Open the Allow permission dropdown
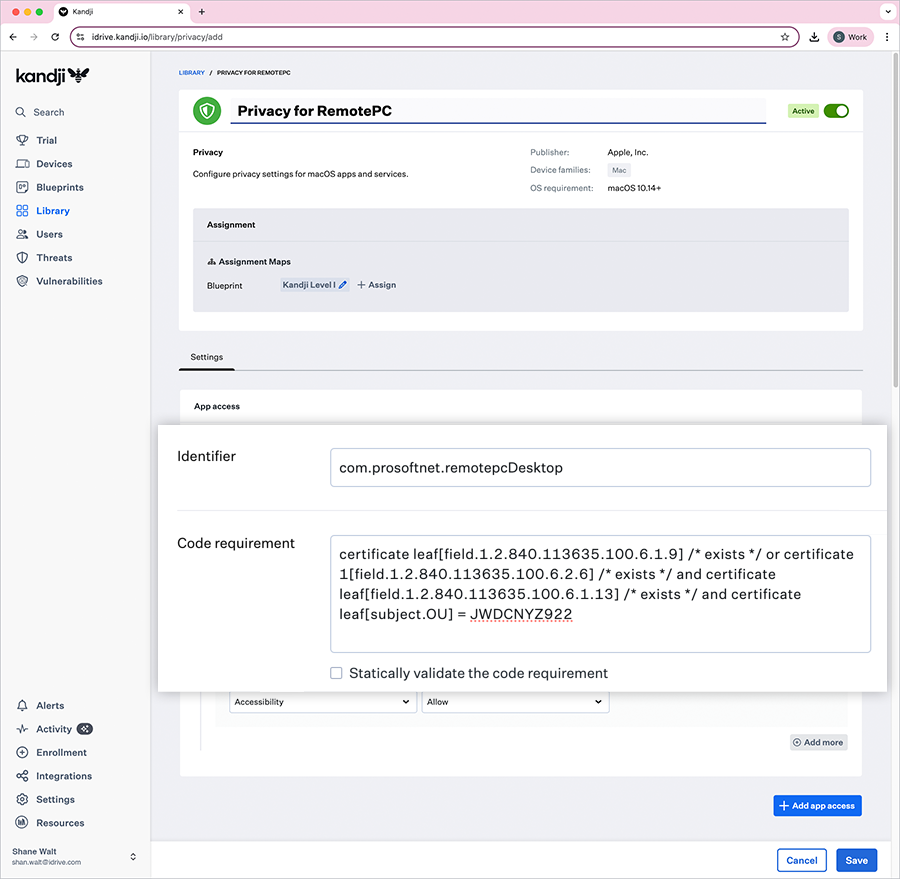This screenshot has width=900, height=879. click(515, 702)
